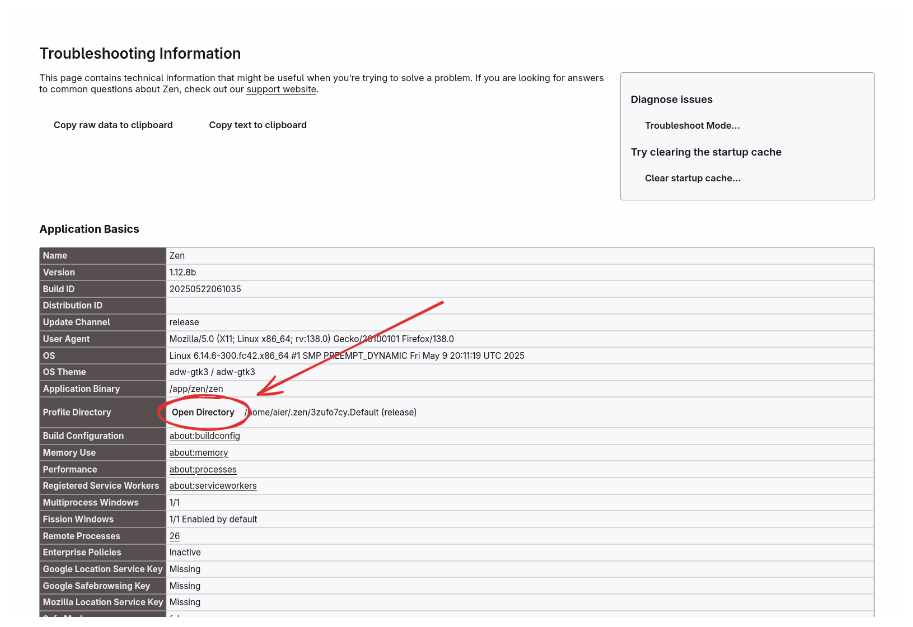Click the Registered Service Workers row header
Viewport: 913px width, 627px height.
click(102, 486)
